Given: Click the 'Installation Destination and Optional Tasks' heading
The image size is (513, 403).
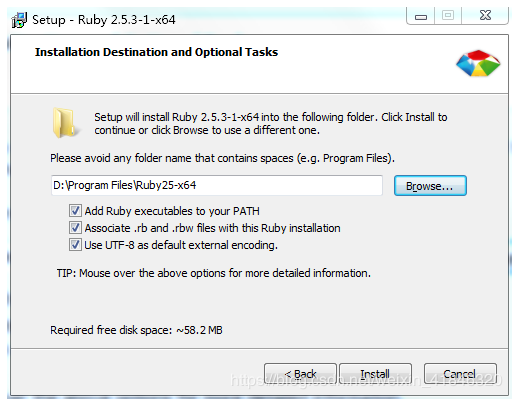Looking at the screenshot, I should click(x=156, y=52).
